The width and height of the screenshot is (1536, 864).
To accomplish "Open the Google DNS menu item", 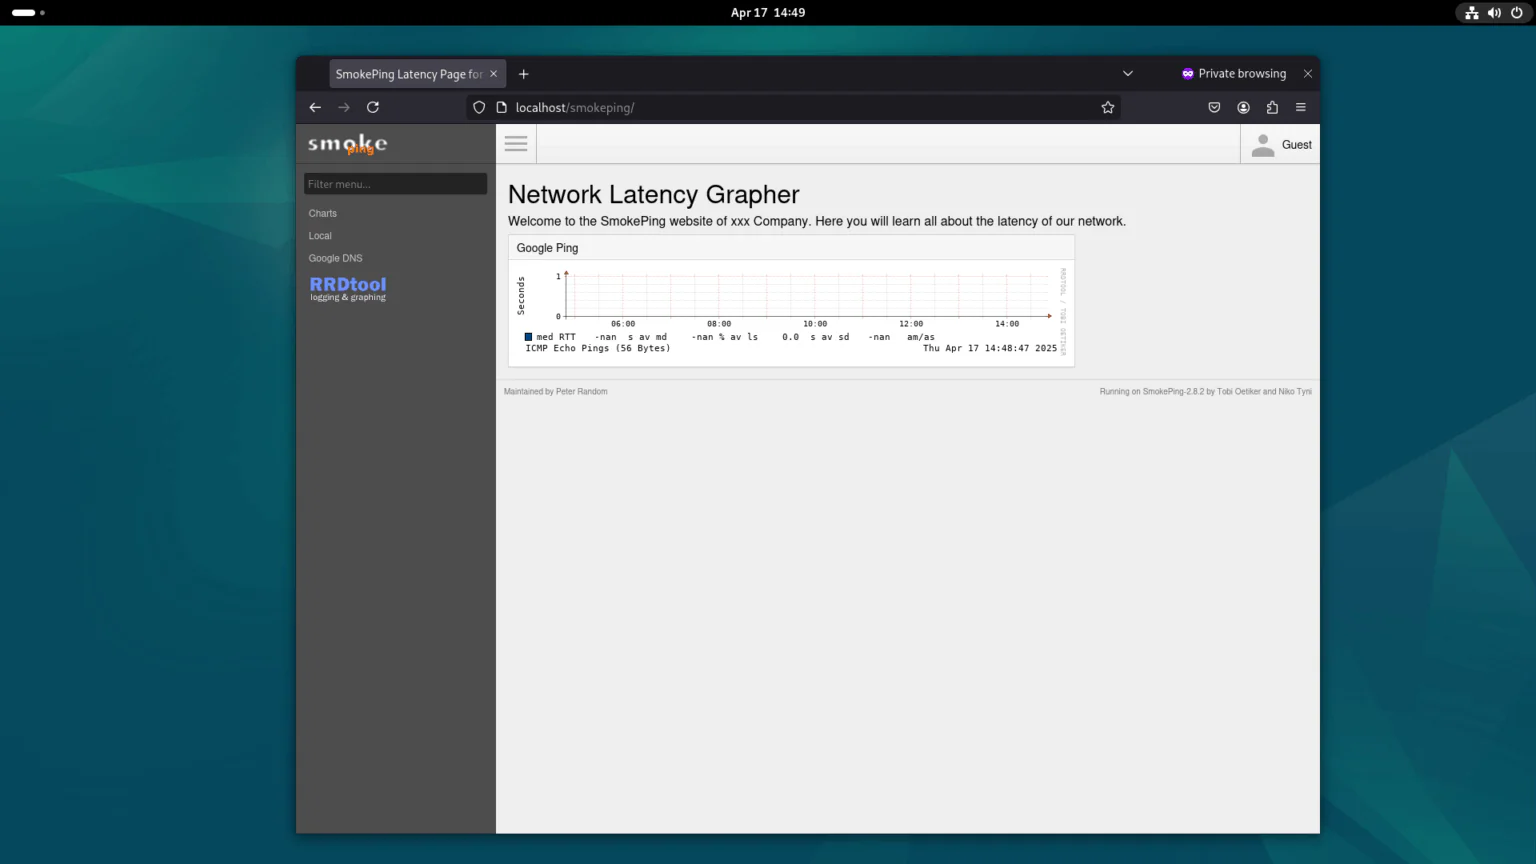I will click(335, 258).
